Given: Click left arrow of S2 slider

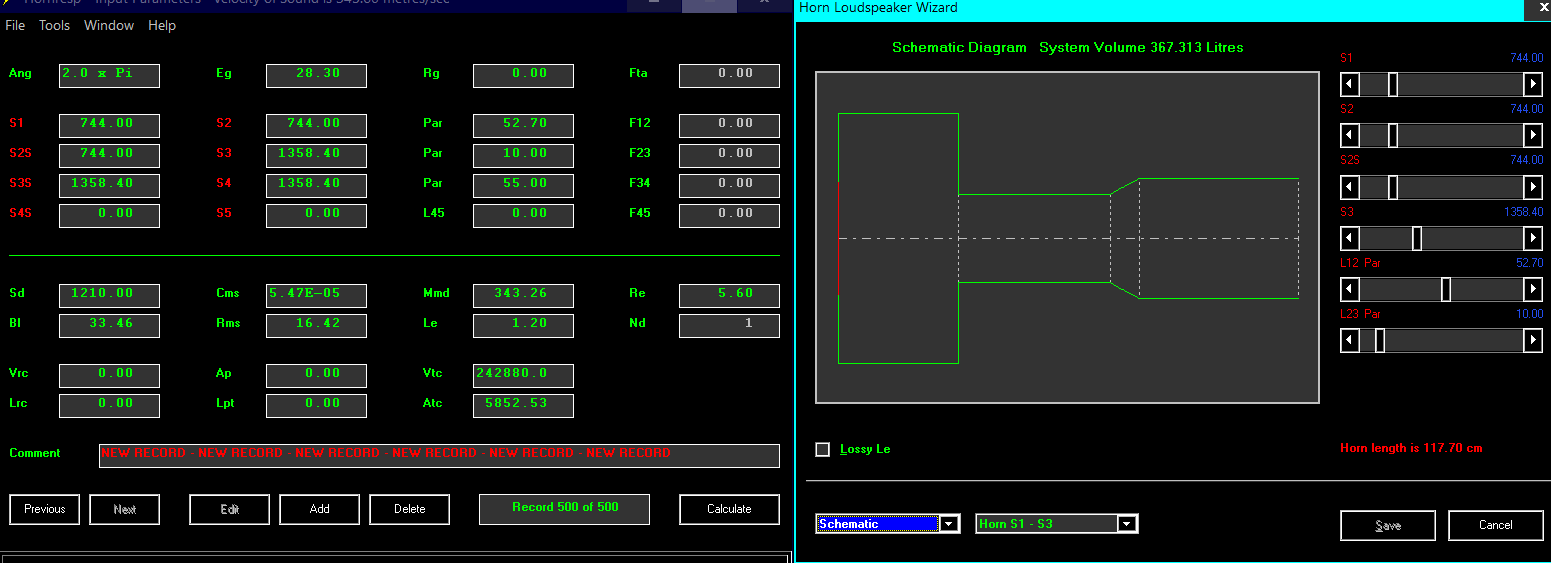Looking at the screenshot, I should point(1350,135).
